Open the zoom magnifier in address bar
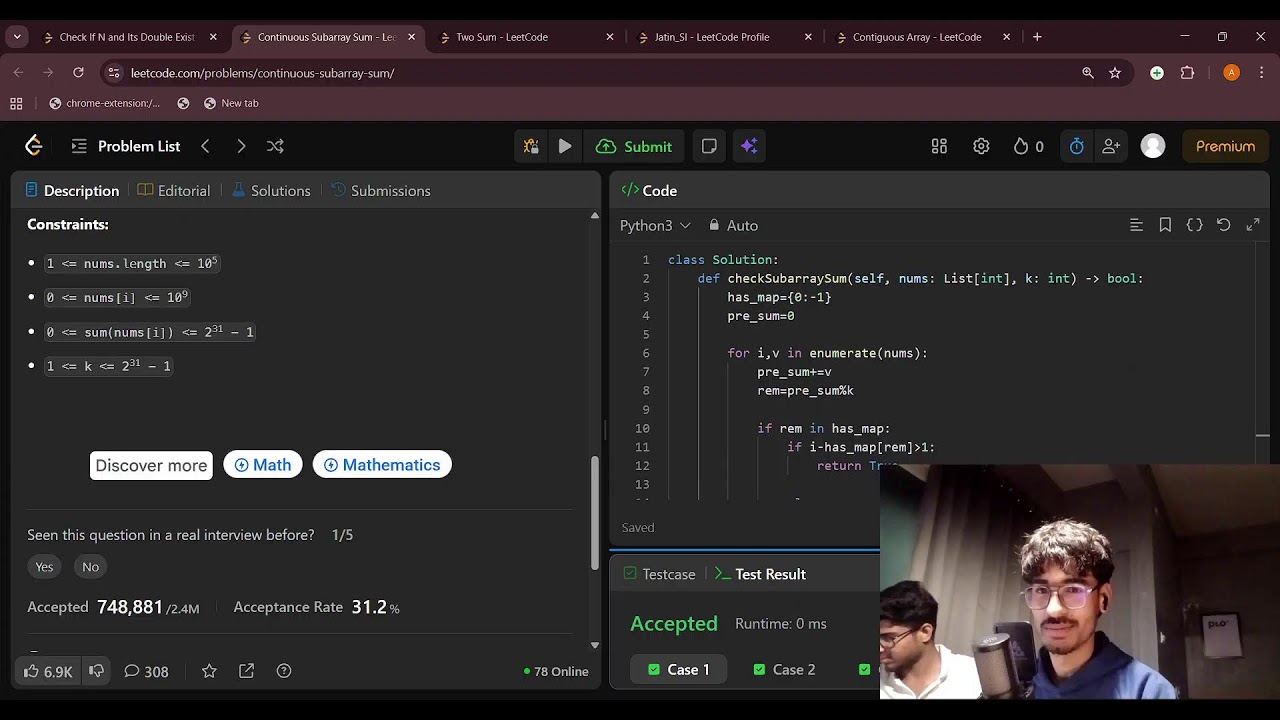1280x720 pixels. [x=1088, y=73]
